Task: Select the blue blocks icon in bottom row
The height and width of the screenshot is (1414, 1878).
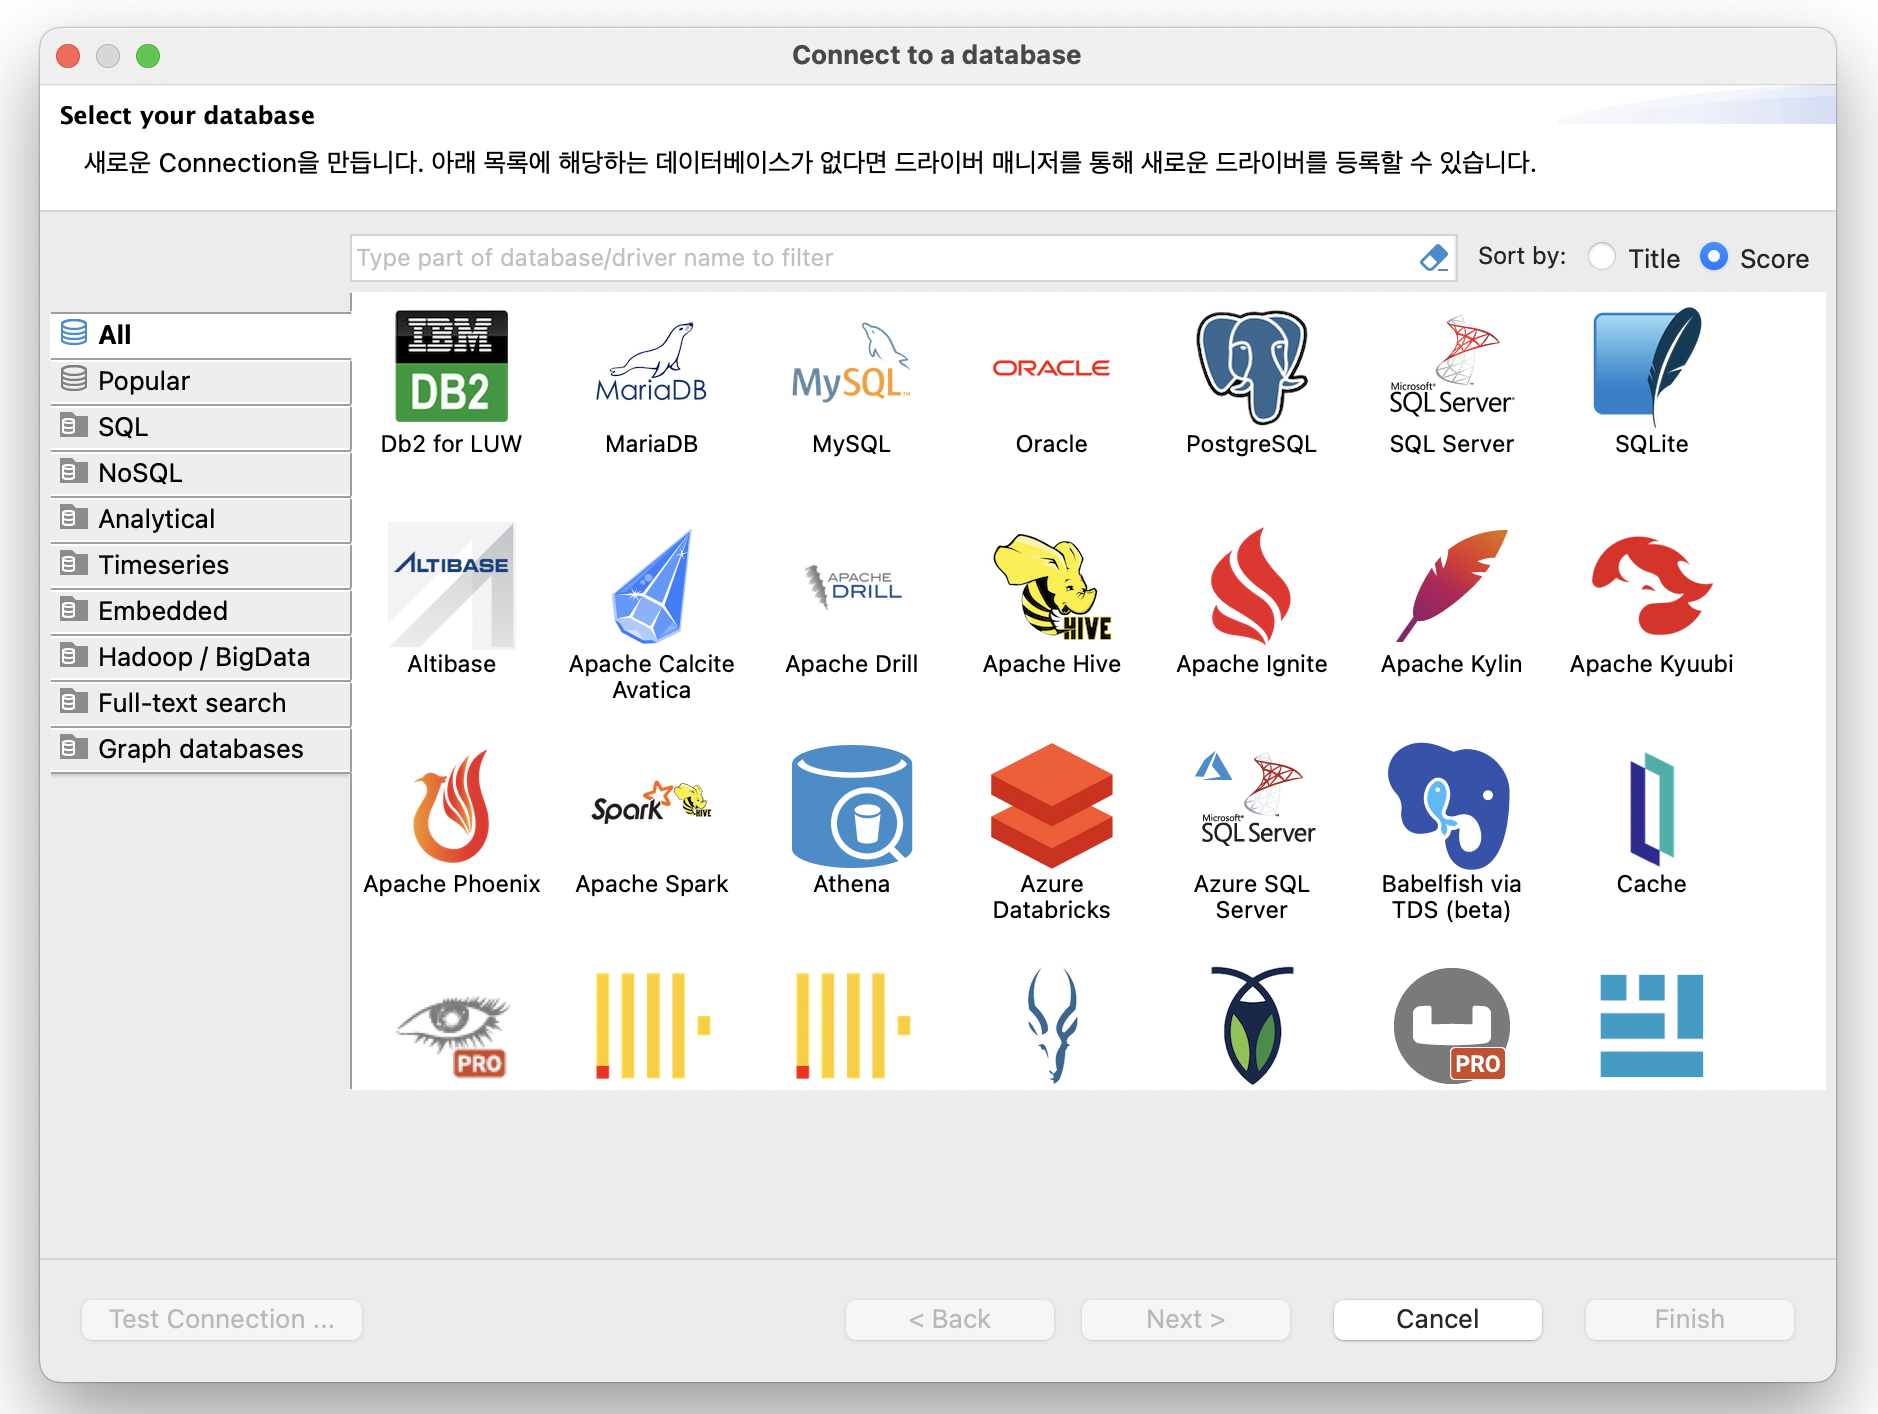Action: (1651, 1026)
